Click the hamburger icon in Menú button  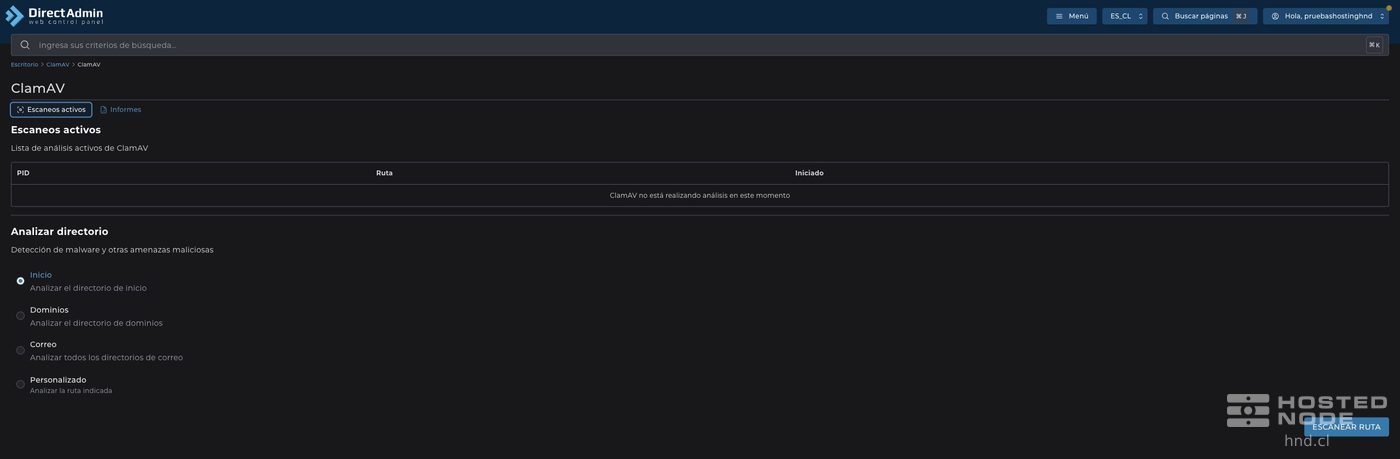(1059, 16)
